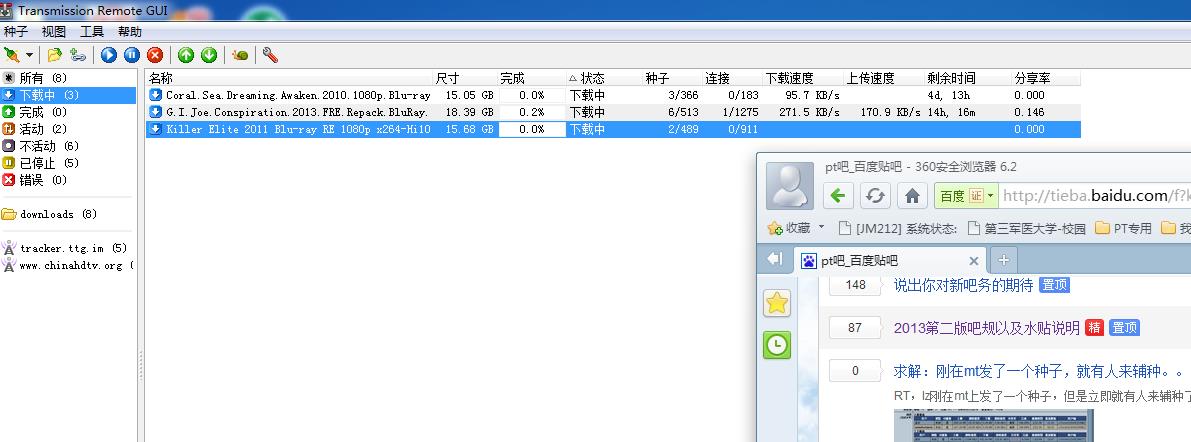The image size is (1191, 442).
Task: Click the download icon beside Killer Elite
Action: pyautogui.click(x=156, y=129)
